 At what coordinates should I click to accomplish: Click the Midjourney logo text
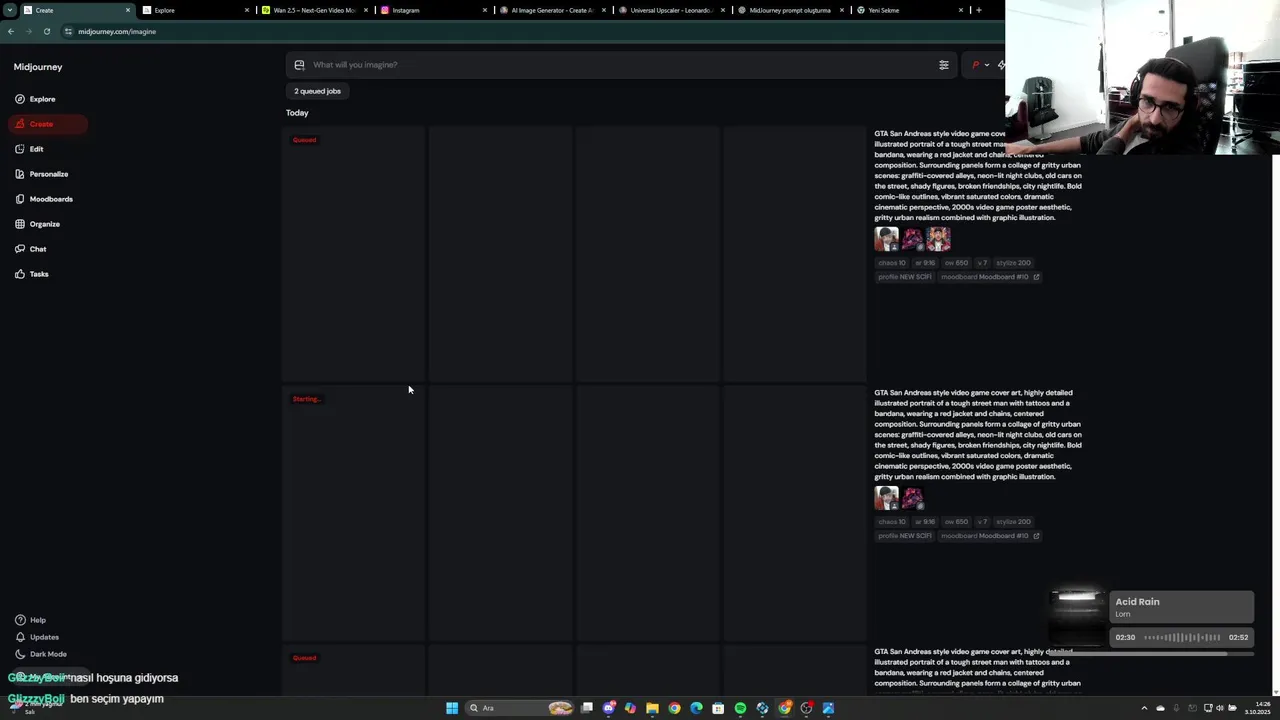point(38,67)
